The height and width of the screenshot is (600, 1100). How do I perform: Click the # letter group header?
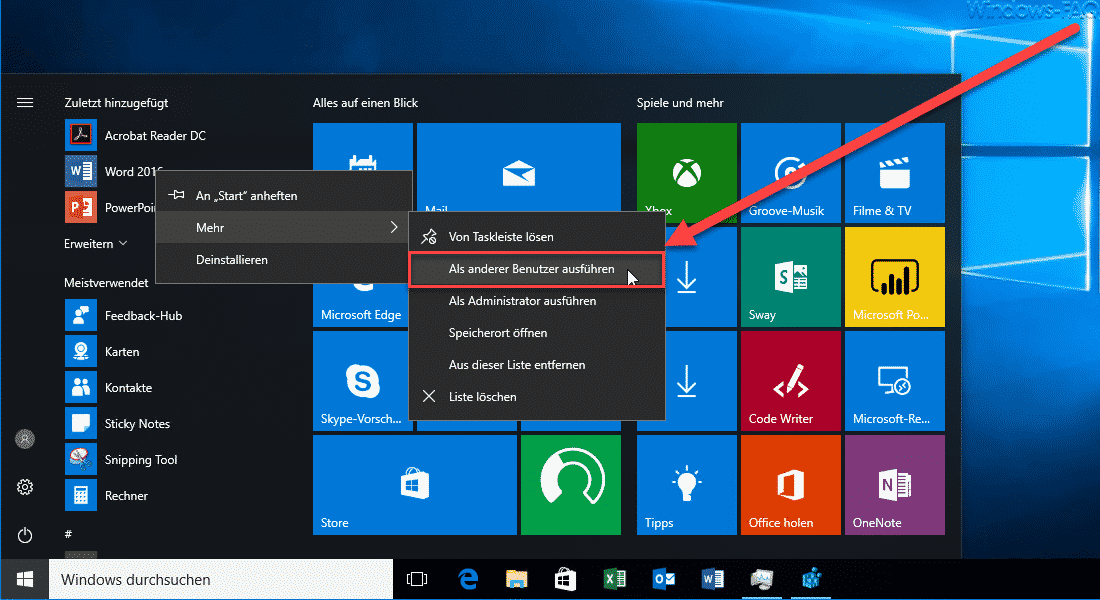[68, 534]
